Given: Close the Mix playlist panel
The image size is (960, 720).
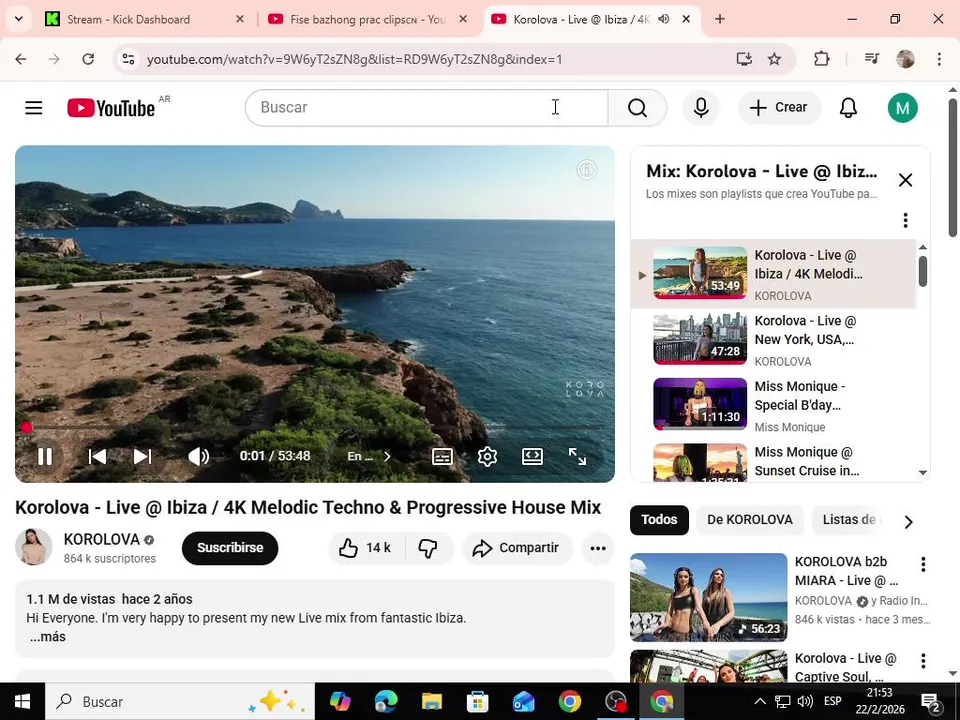Looking at the screenshot, I should (905, 180).
